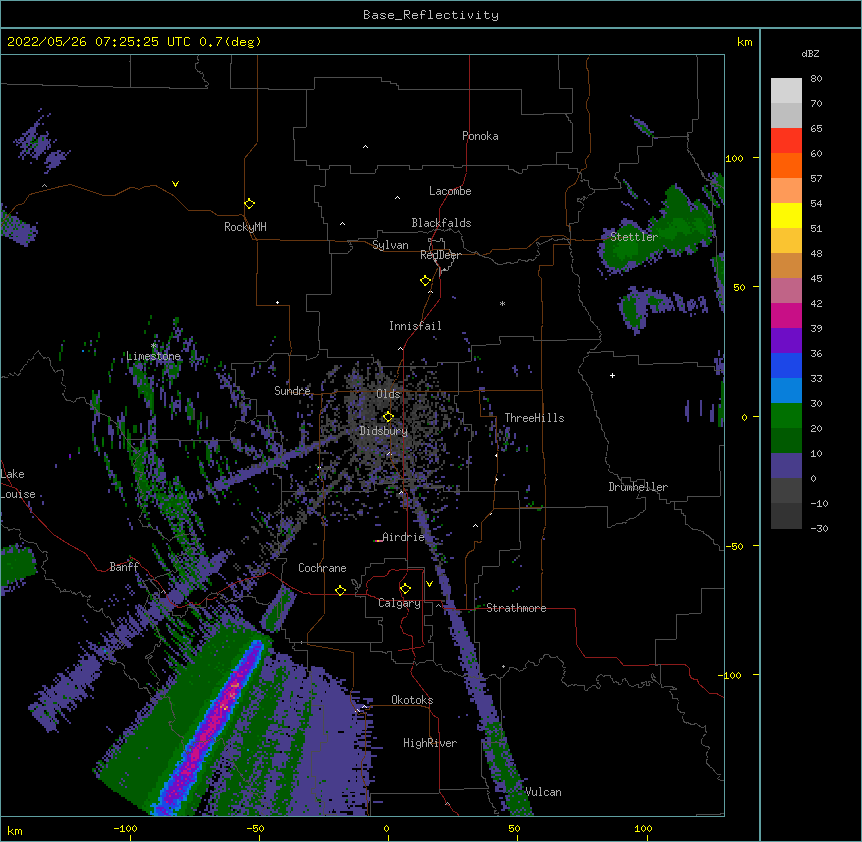Screen dimensions: 862x842
Task: Select the white asterisk marker east of Innisfail
Action: point(502,303)
